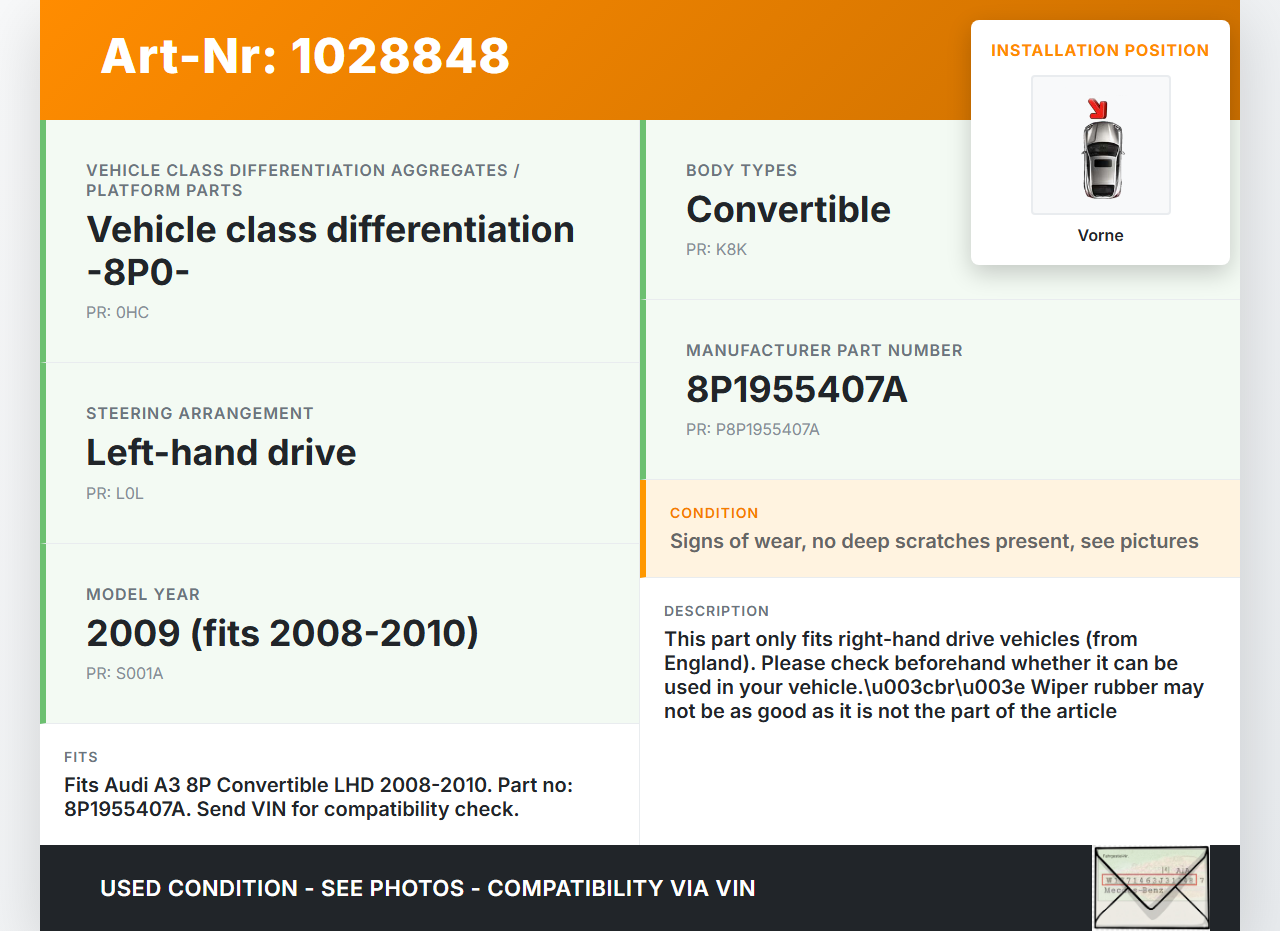Click the "Vorne" position label

(1100, 235)
